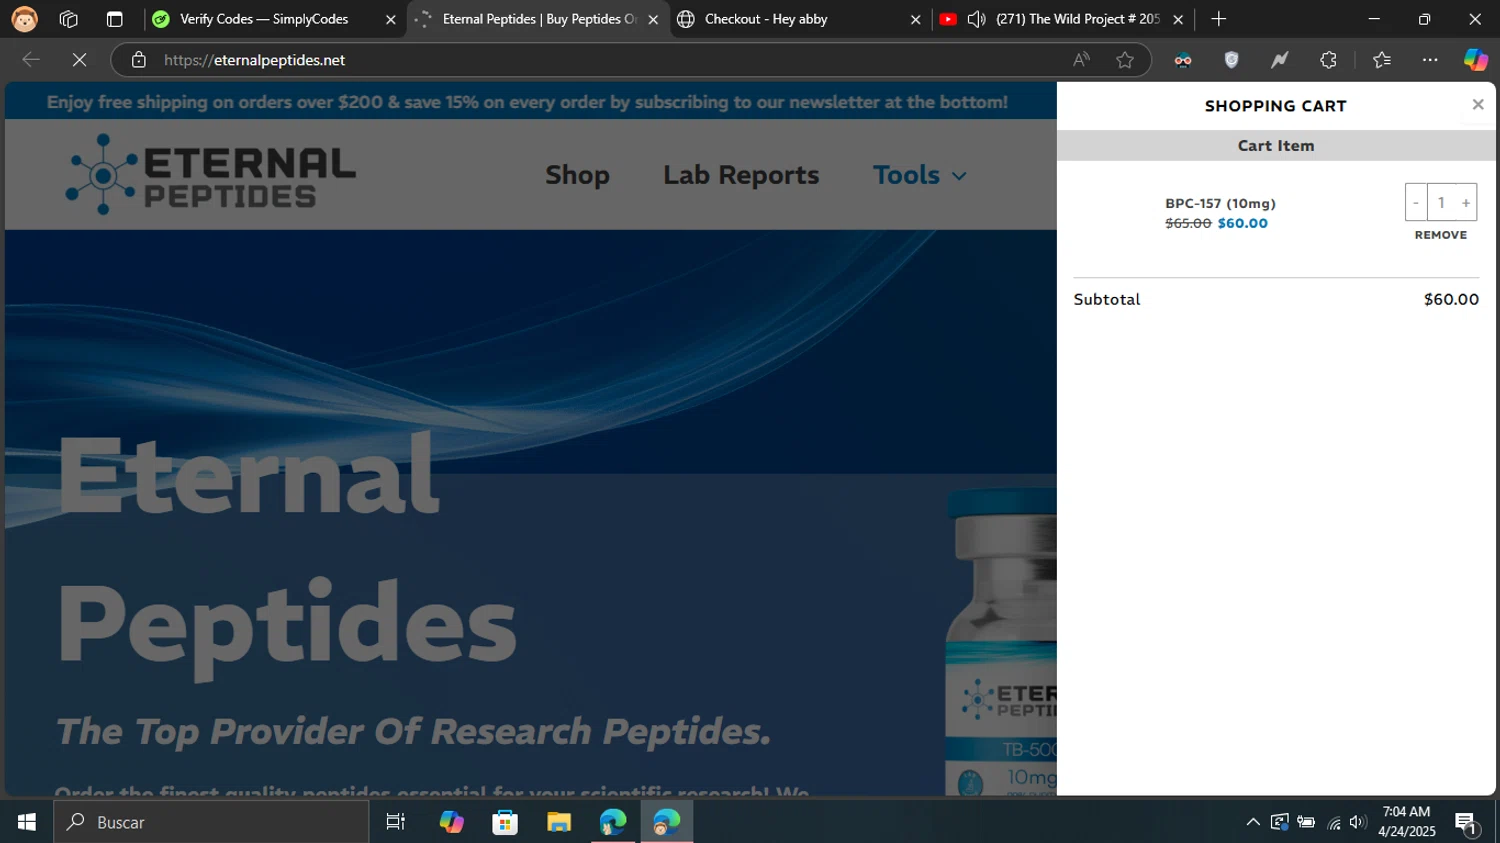Open the Windows Start menu

27,822
